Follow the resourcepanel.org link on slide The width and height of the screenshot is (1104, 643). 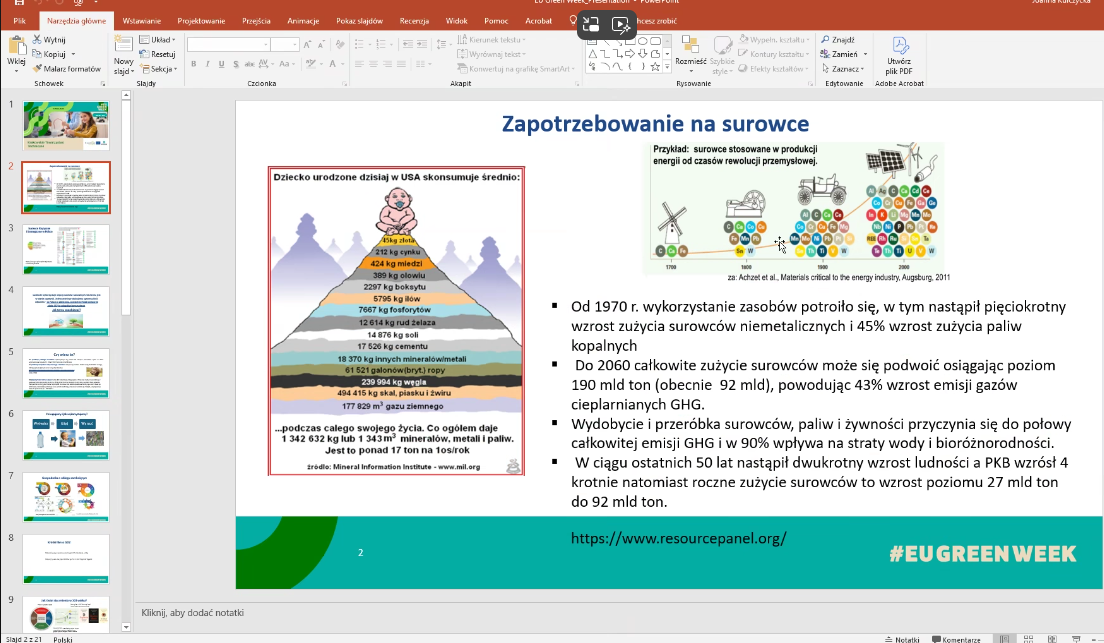pyautogui.click(x=679, y=538)
